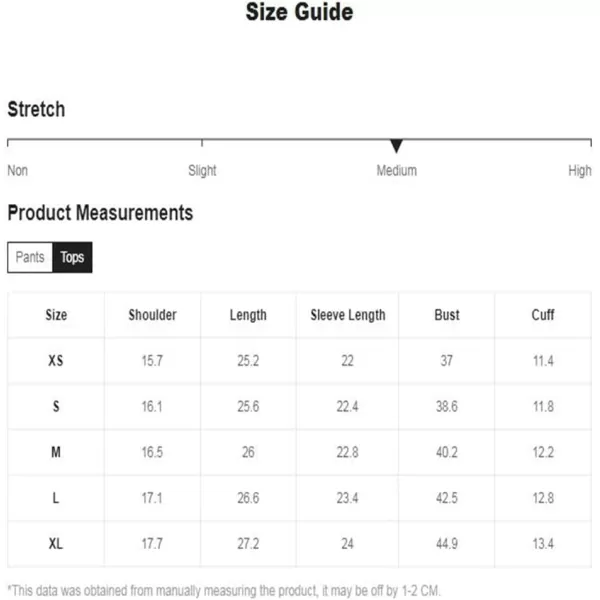Select the M size row label
The height and width of the screenshot is (600, 600).
click(x=56, y=452)
